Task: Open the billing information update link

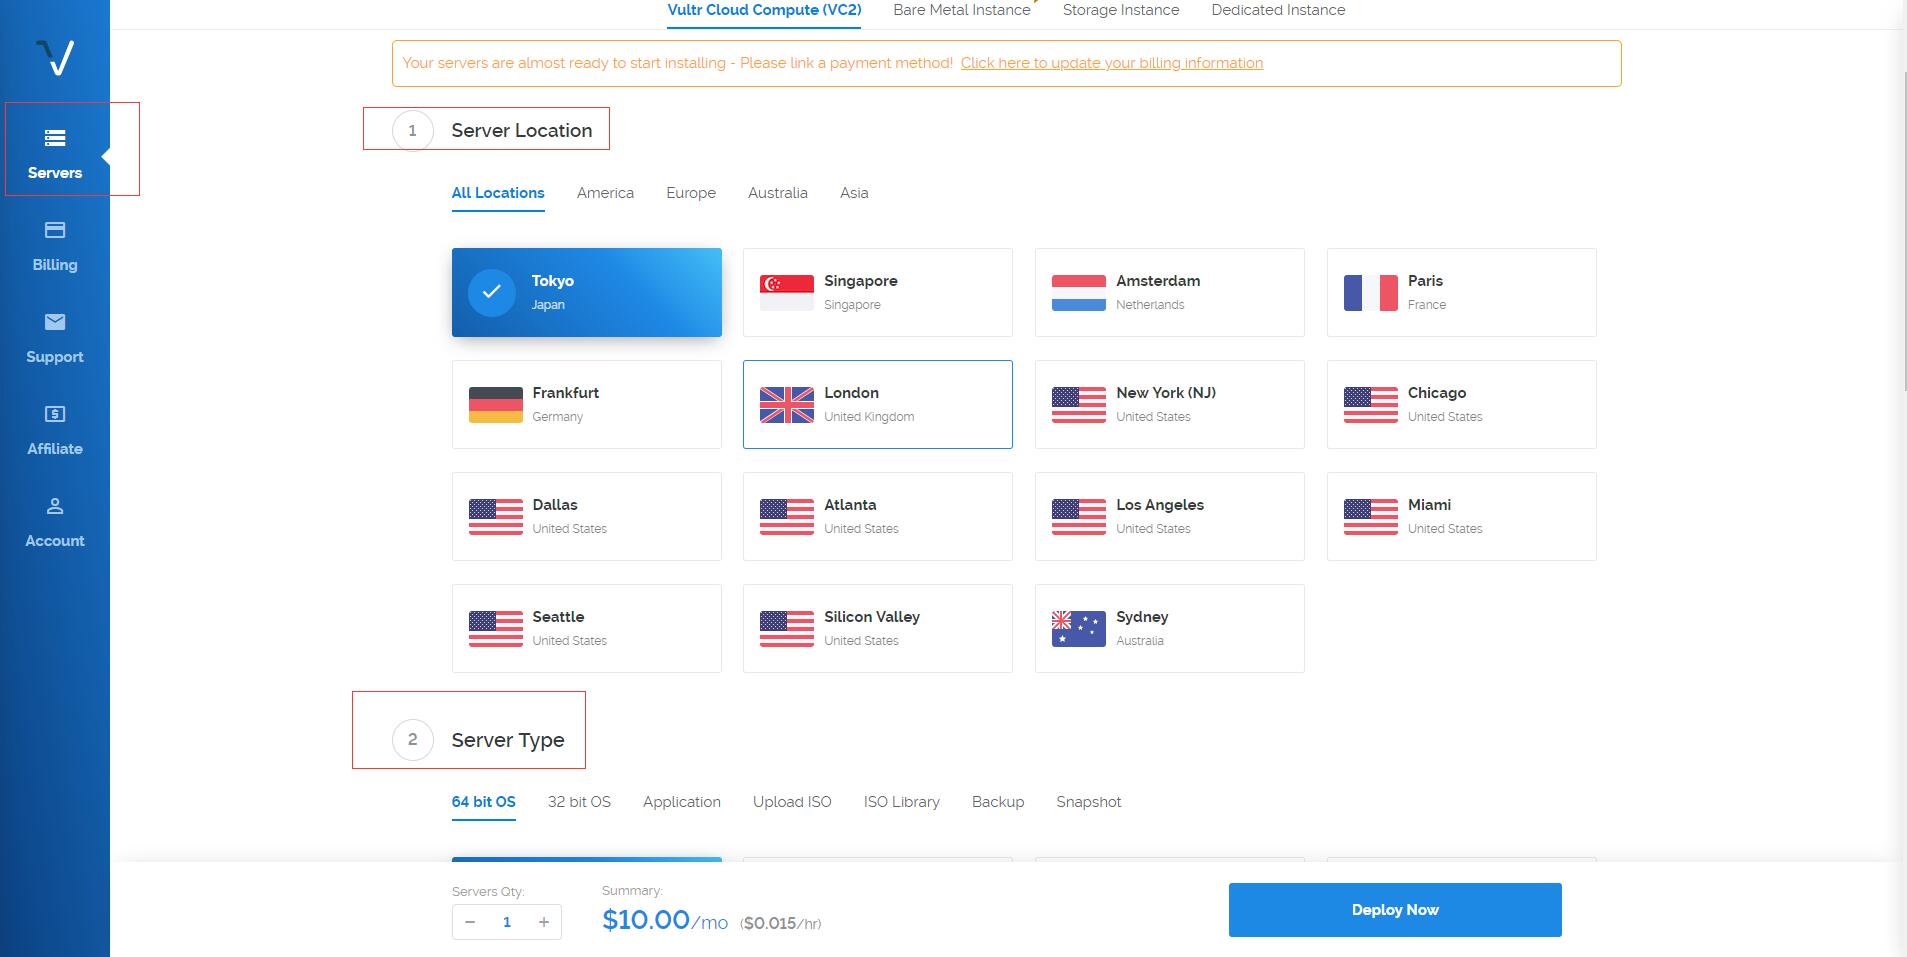Action: tap(1110, 62)
